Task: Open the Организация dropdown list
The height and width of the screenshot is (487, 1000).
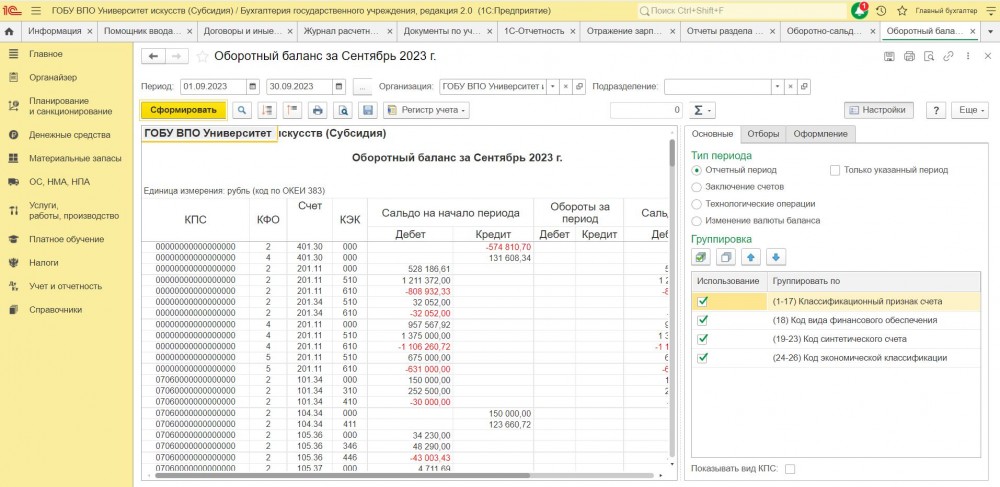Action: (x=551, y=86)
